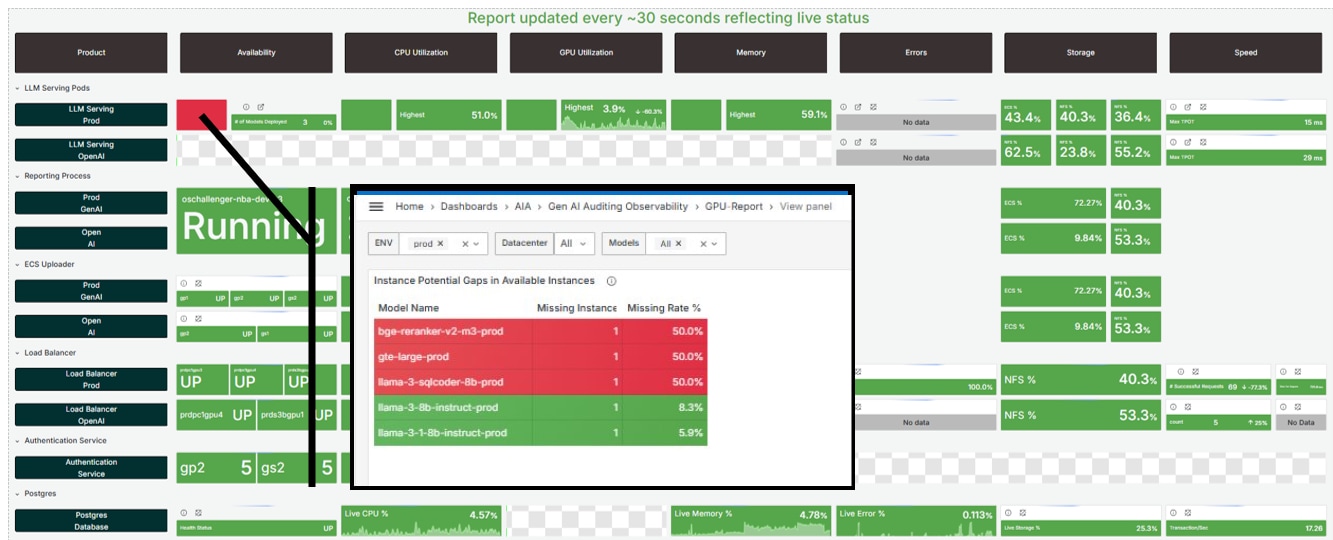Click the Availability column header button
1333x540 pixels.
click(256, 52)
